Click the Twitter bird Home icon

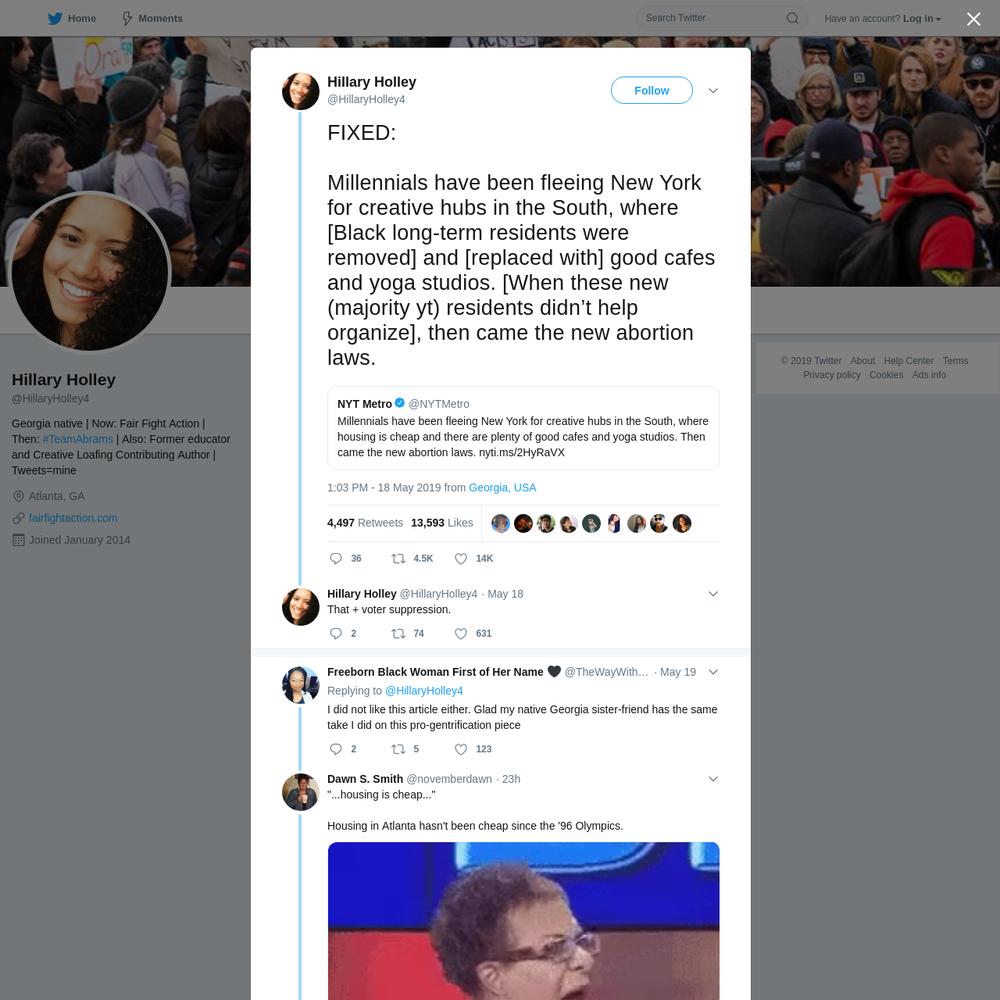click(x=55, y=18)
